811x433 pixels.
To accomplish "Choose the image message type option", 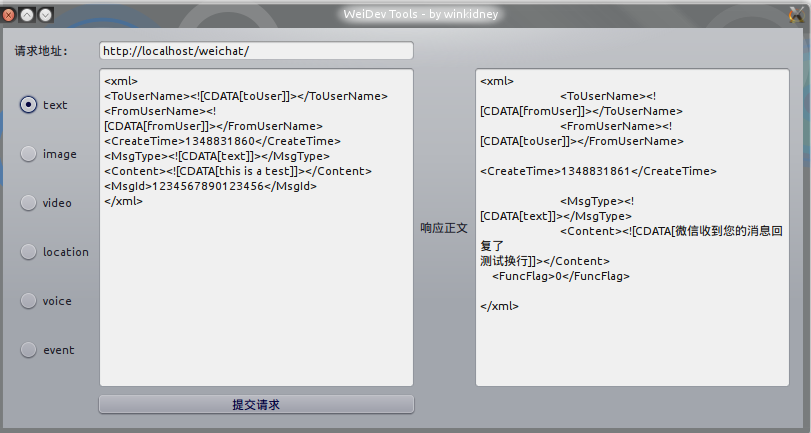I will click(x=29, y=154).
